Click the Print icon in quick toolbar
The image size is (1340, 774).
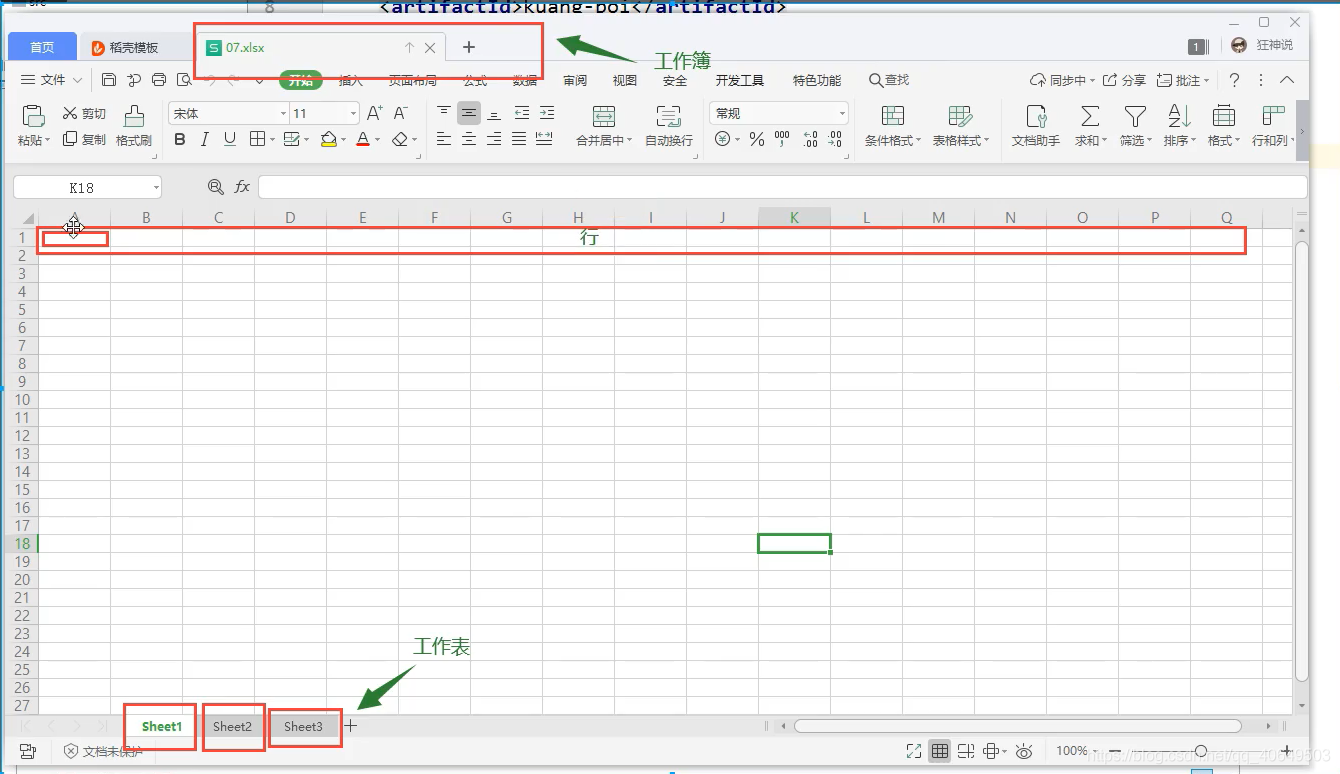click(x=159, y=80)
